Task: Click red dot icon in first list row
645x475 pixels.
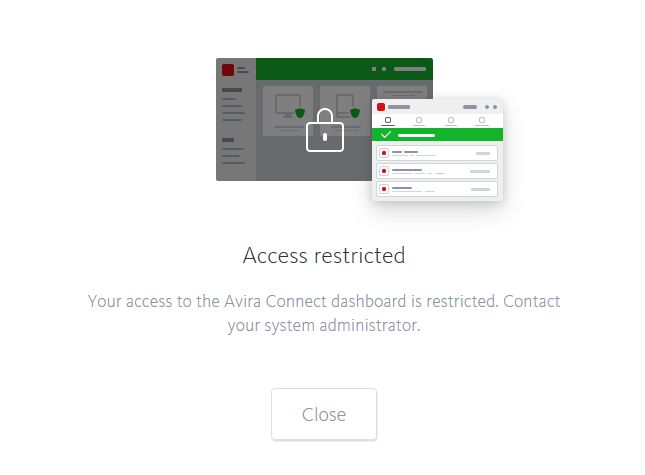Action: (384, 153)
